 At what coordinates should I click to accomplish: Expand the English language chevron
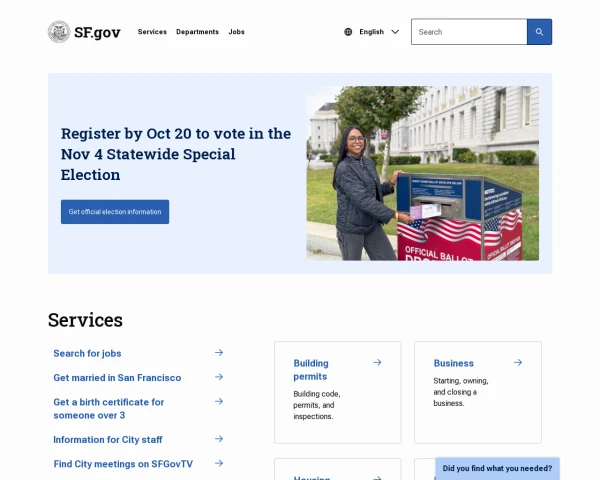point(395,32)
